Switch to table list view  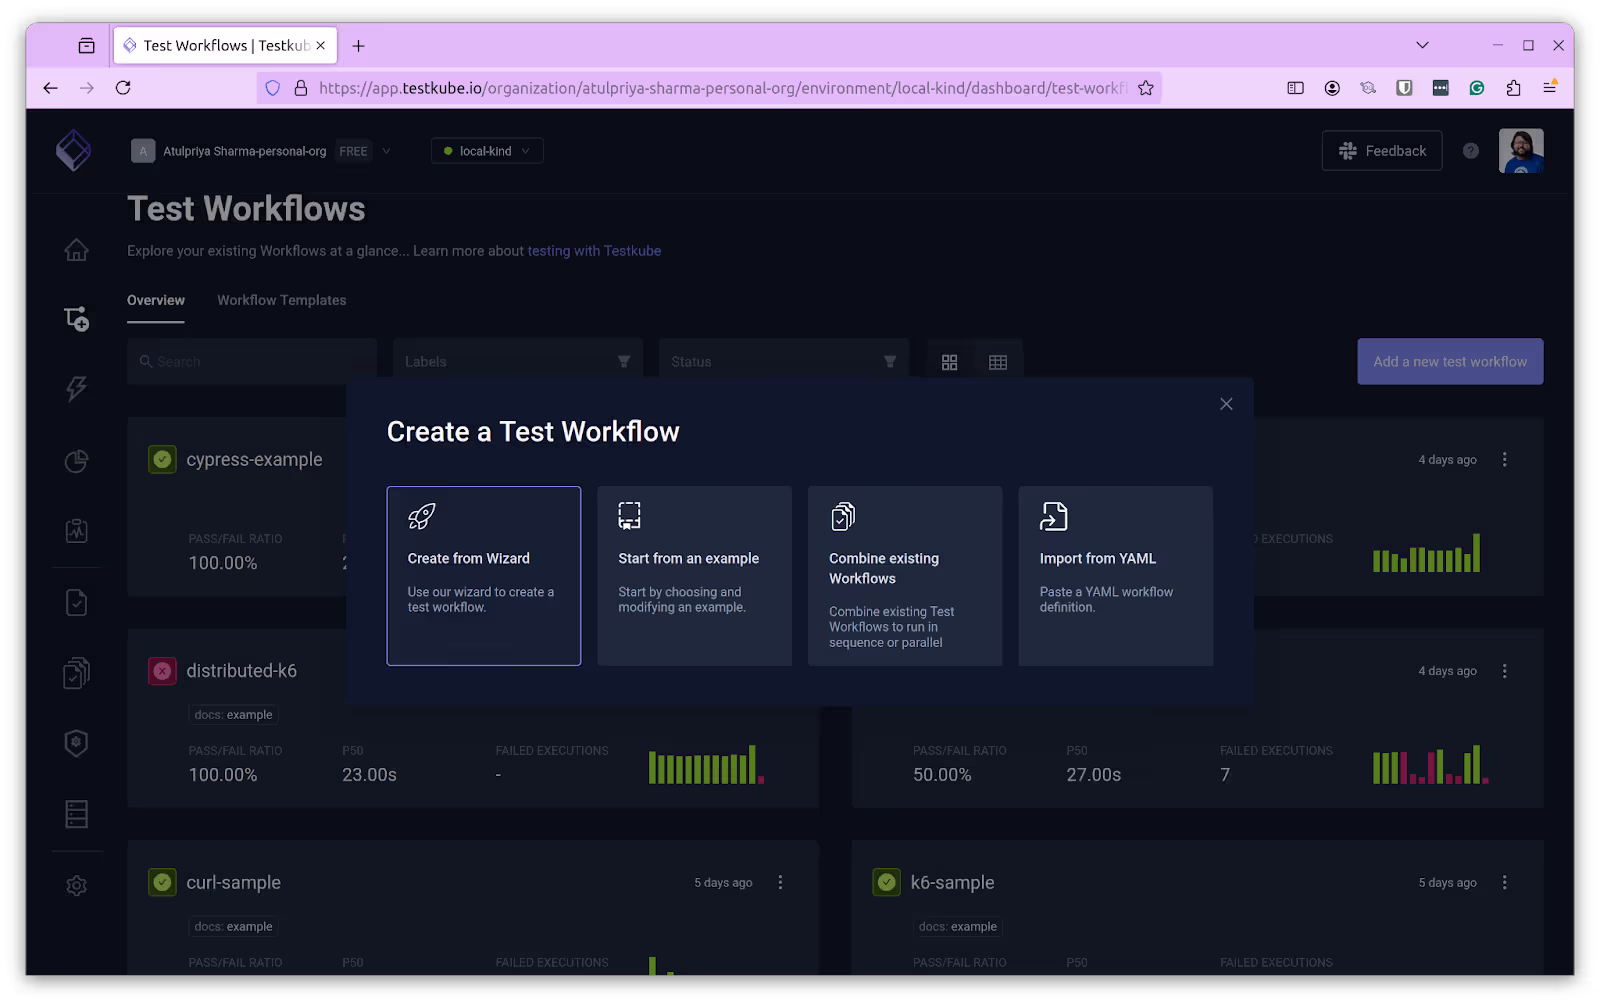click(x=998, y=362)
